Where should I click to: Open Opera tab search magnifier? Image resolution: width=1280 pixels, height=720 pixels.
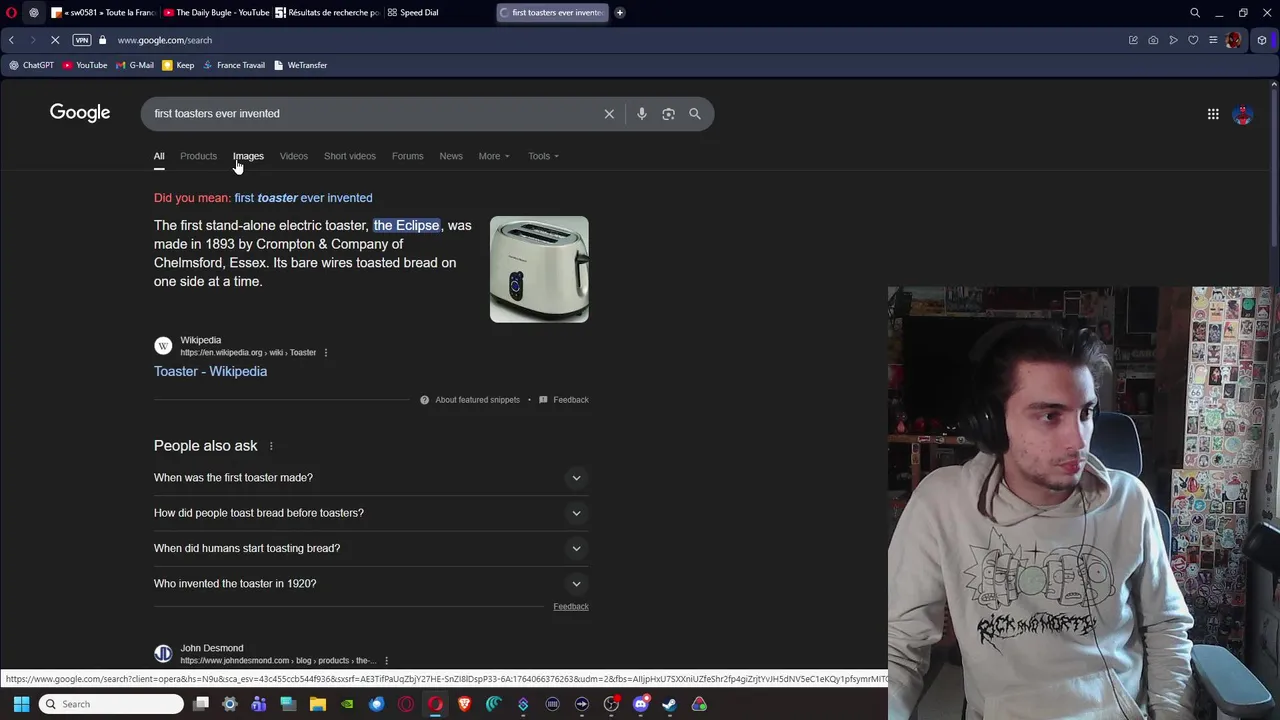1195,13
